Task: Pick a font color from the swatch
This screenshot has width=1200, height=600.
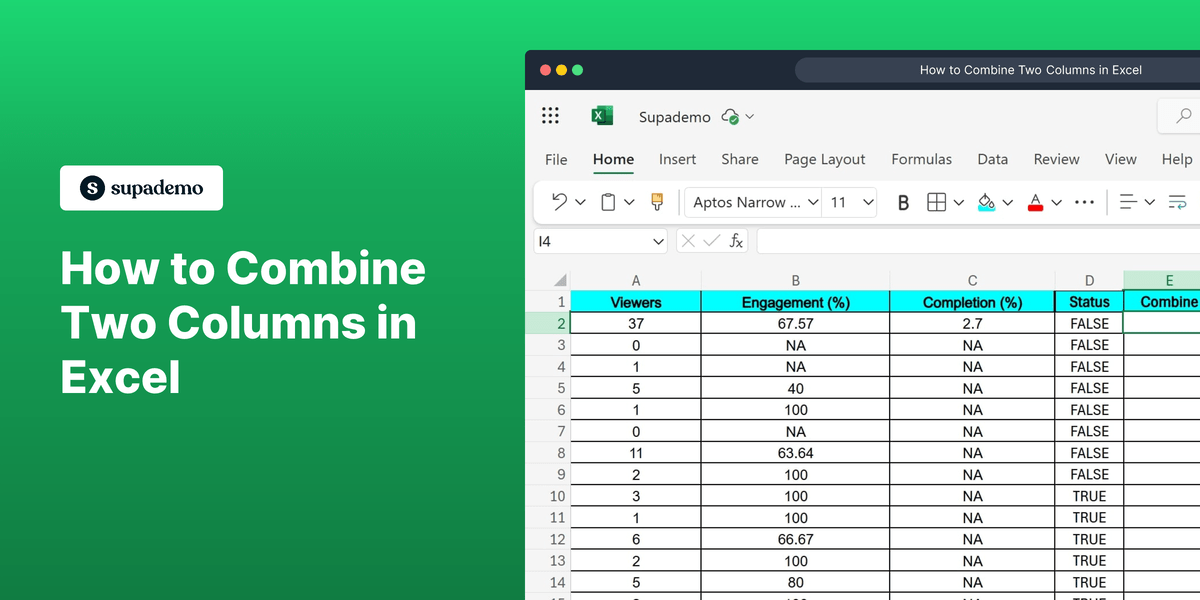Action: (1035, 202)
